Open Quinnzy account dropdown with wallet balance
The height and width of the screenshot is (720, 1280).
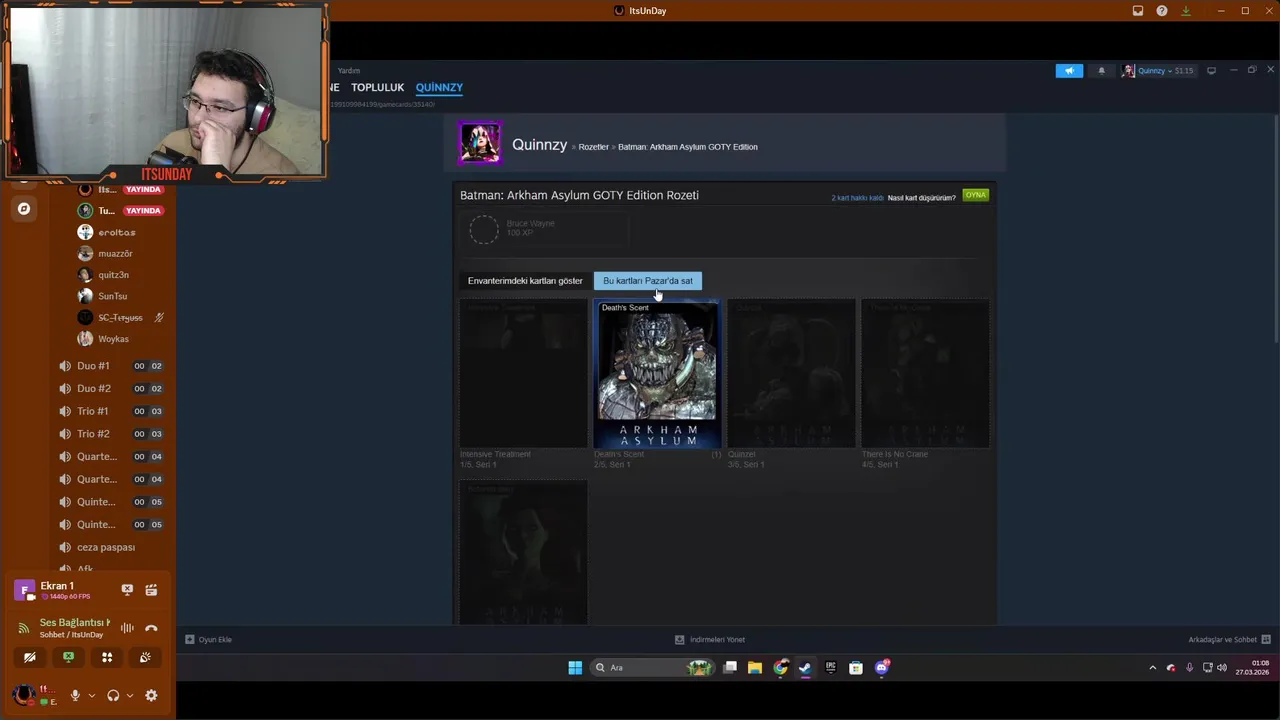pyautogui.click(x=1159, y=71)
